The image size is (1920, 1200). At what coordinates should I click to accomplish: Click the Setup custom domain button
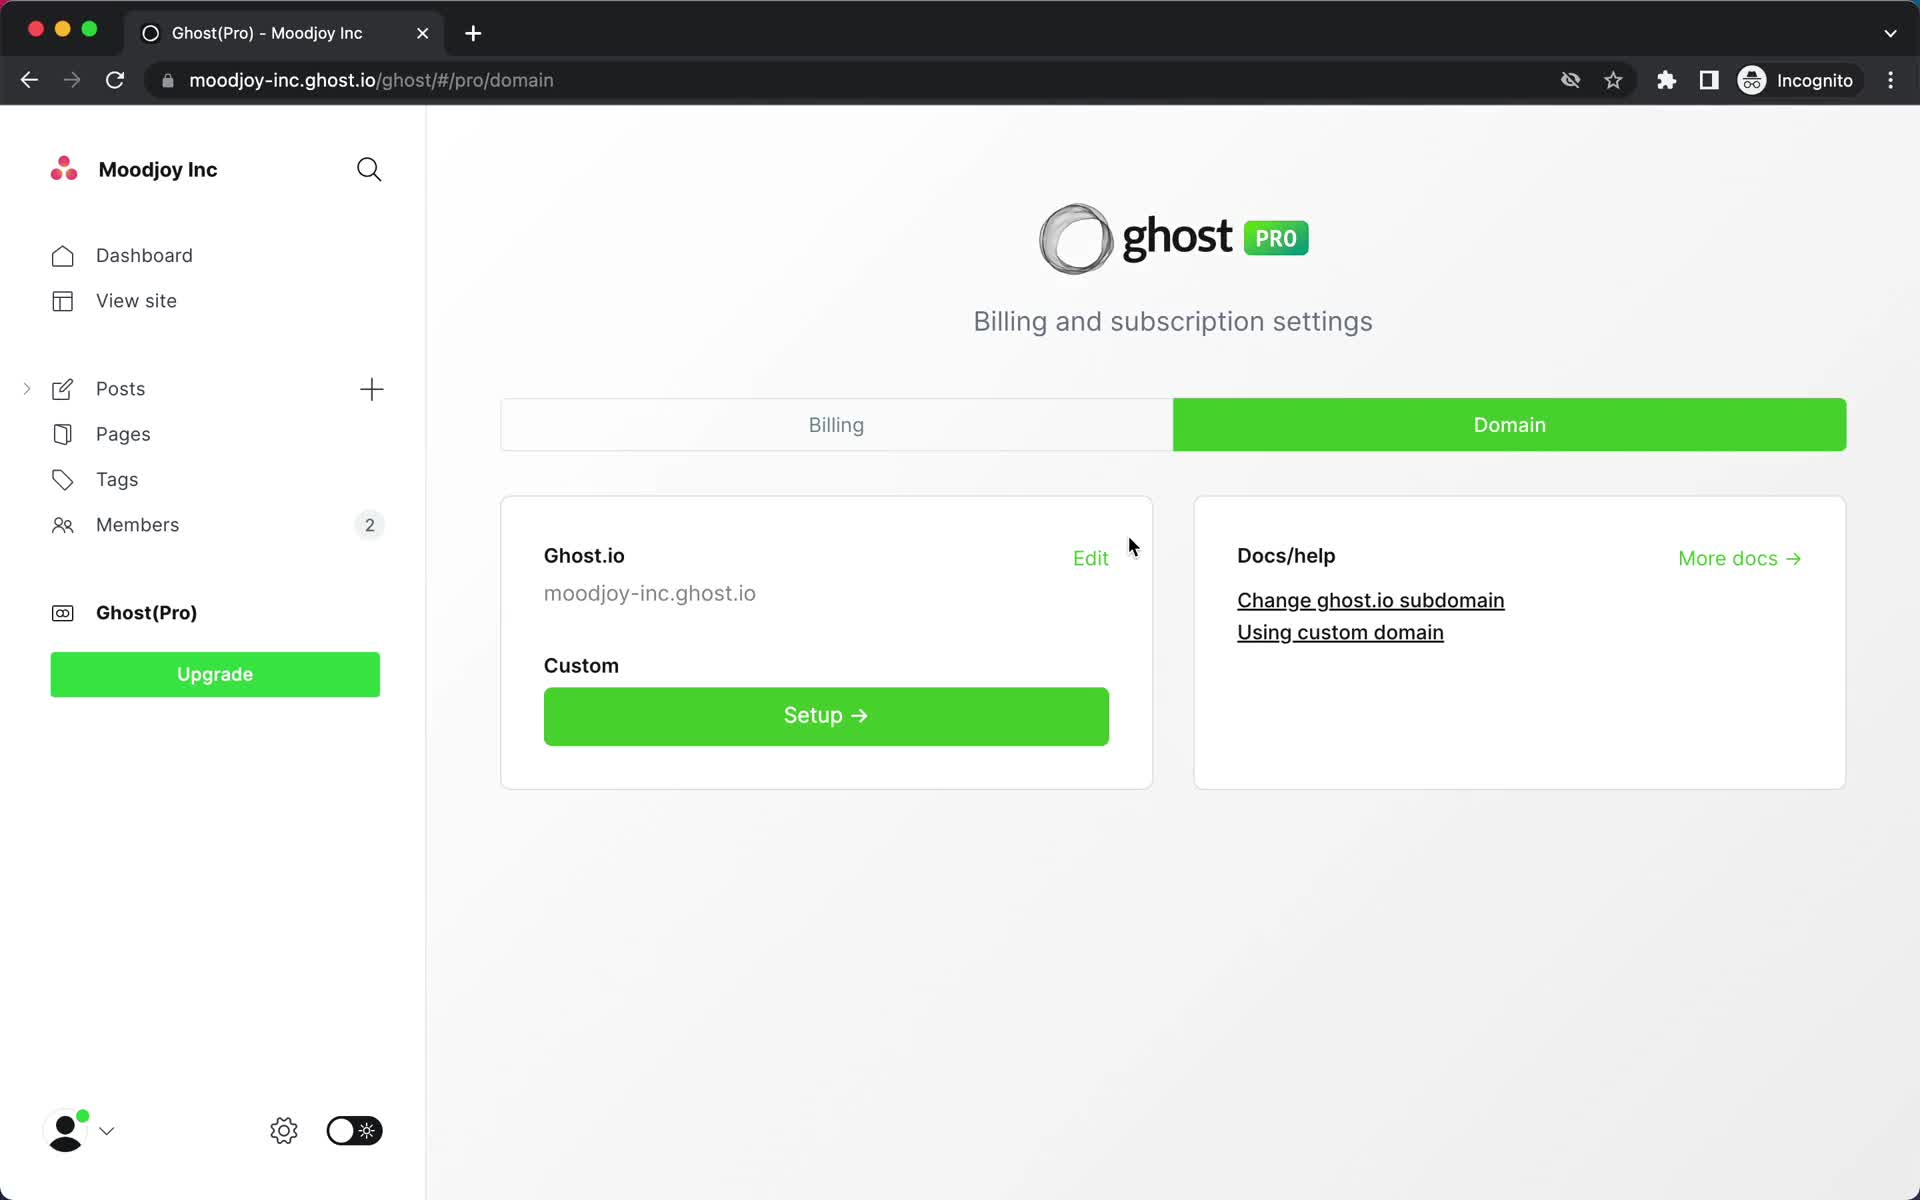pyautogui.click(x=825, y=715)
